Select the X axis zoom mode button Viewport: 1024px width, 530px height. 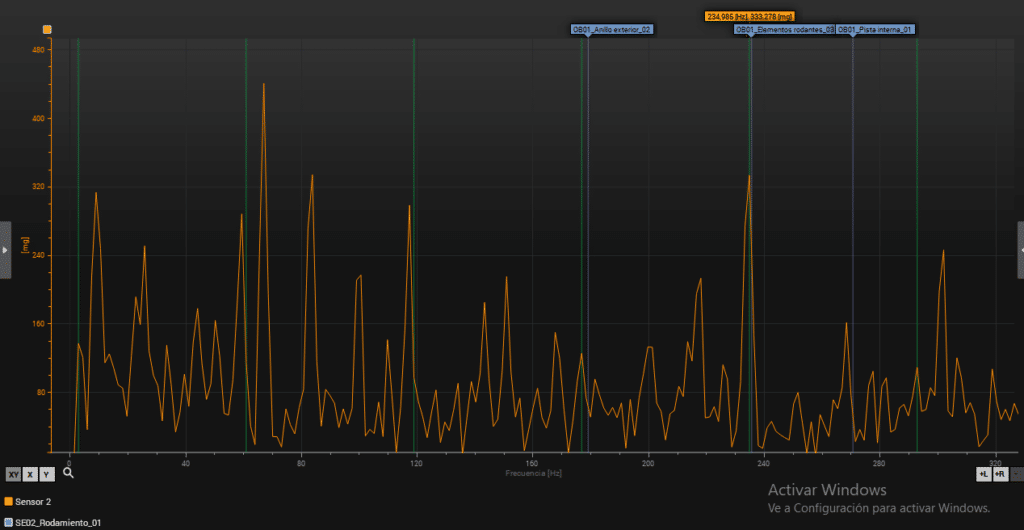tap(30, 475)
